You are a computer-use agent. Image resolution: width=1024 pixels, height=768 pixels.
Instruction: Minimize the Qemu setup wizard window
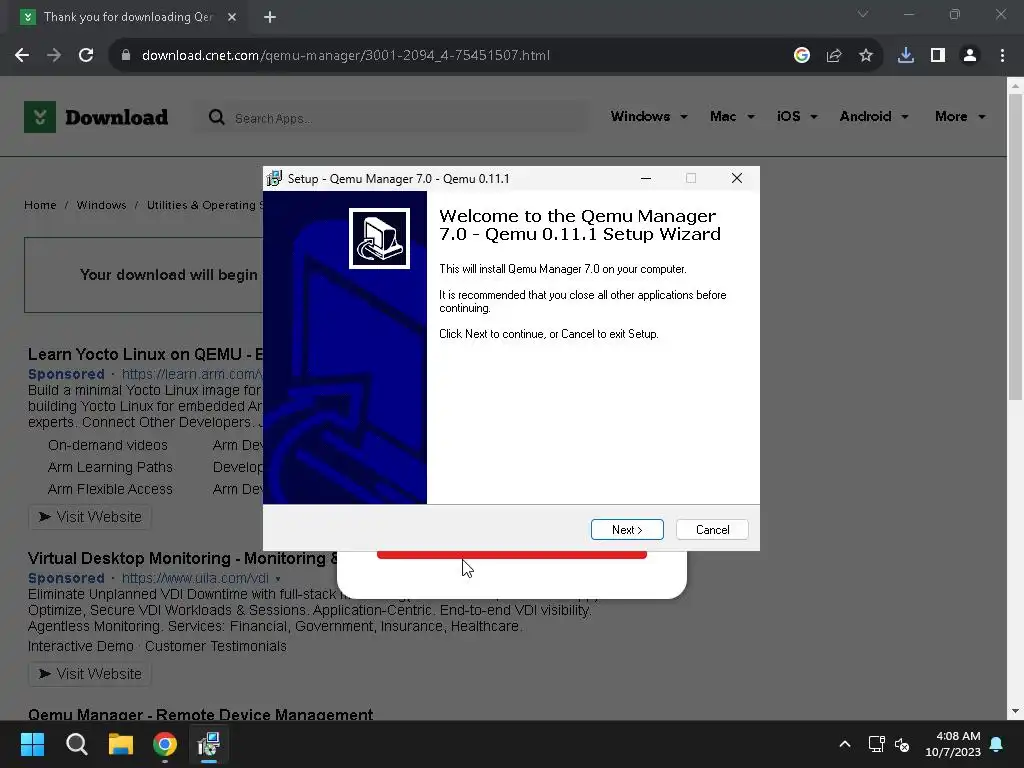point(646,178)
